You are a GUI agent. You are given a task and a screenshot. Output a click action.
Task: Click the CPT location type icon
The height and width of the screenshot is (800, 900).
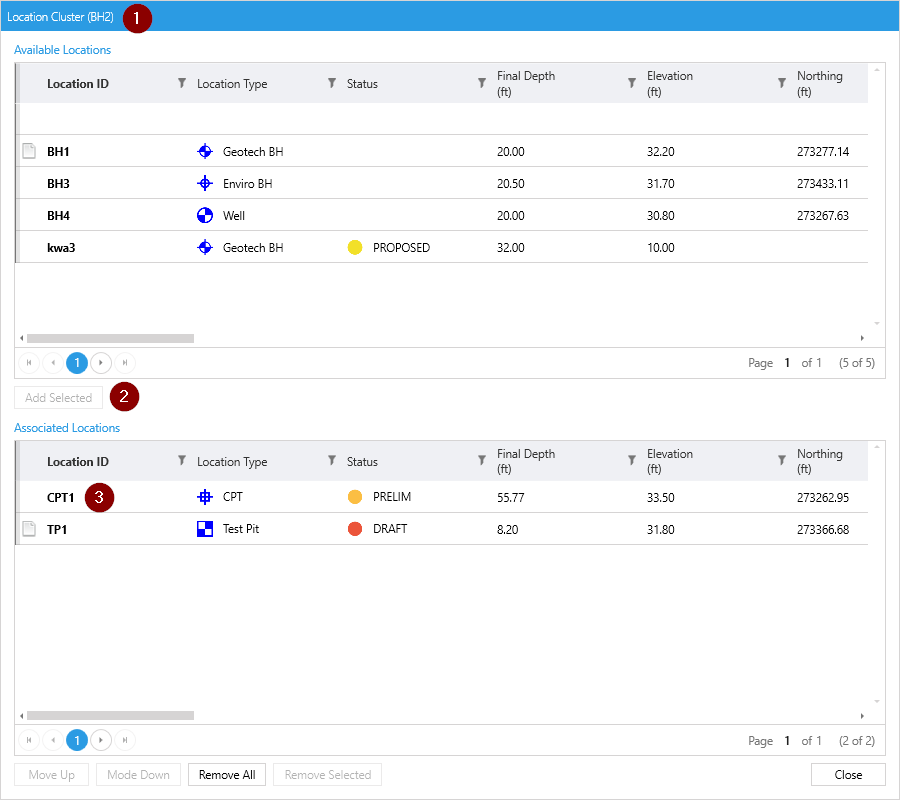coord(205,497)
